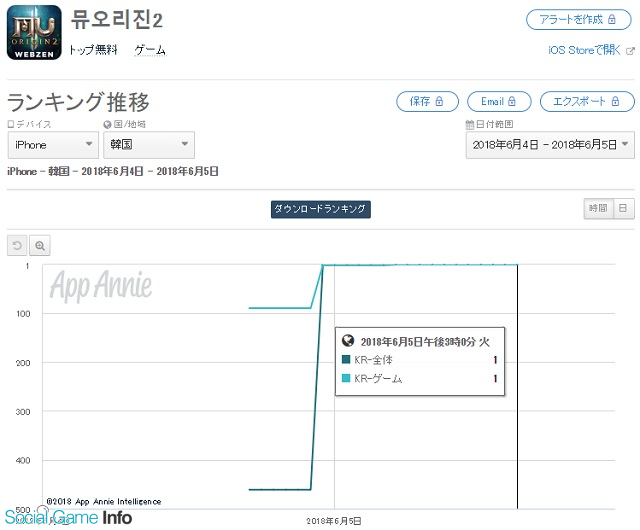
Task: Click the globe icon next to 国/地域
Action: (107, 125)
